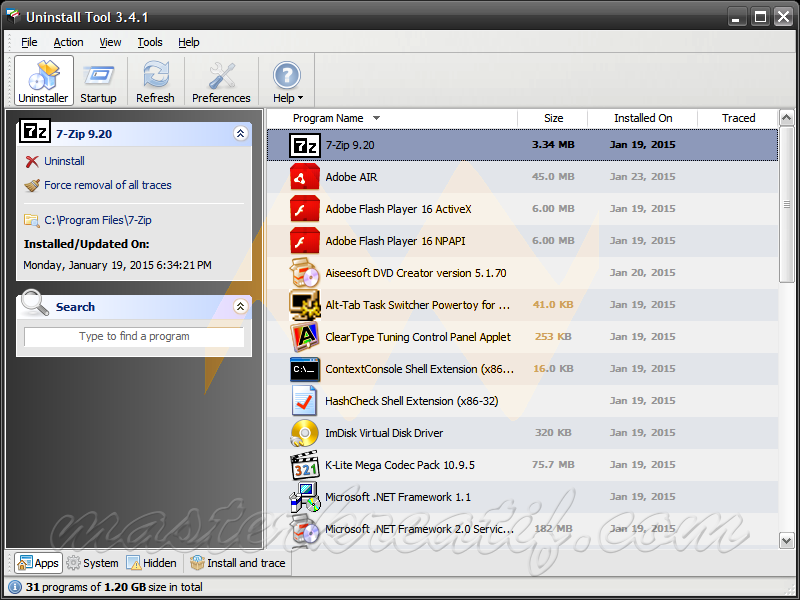Screen dimensions: 800x600
Task: Select the ContextConsole Shell Extension icon
Action: click(x=305, y=369)
